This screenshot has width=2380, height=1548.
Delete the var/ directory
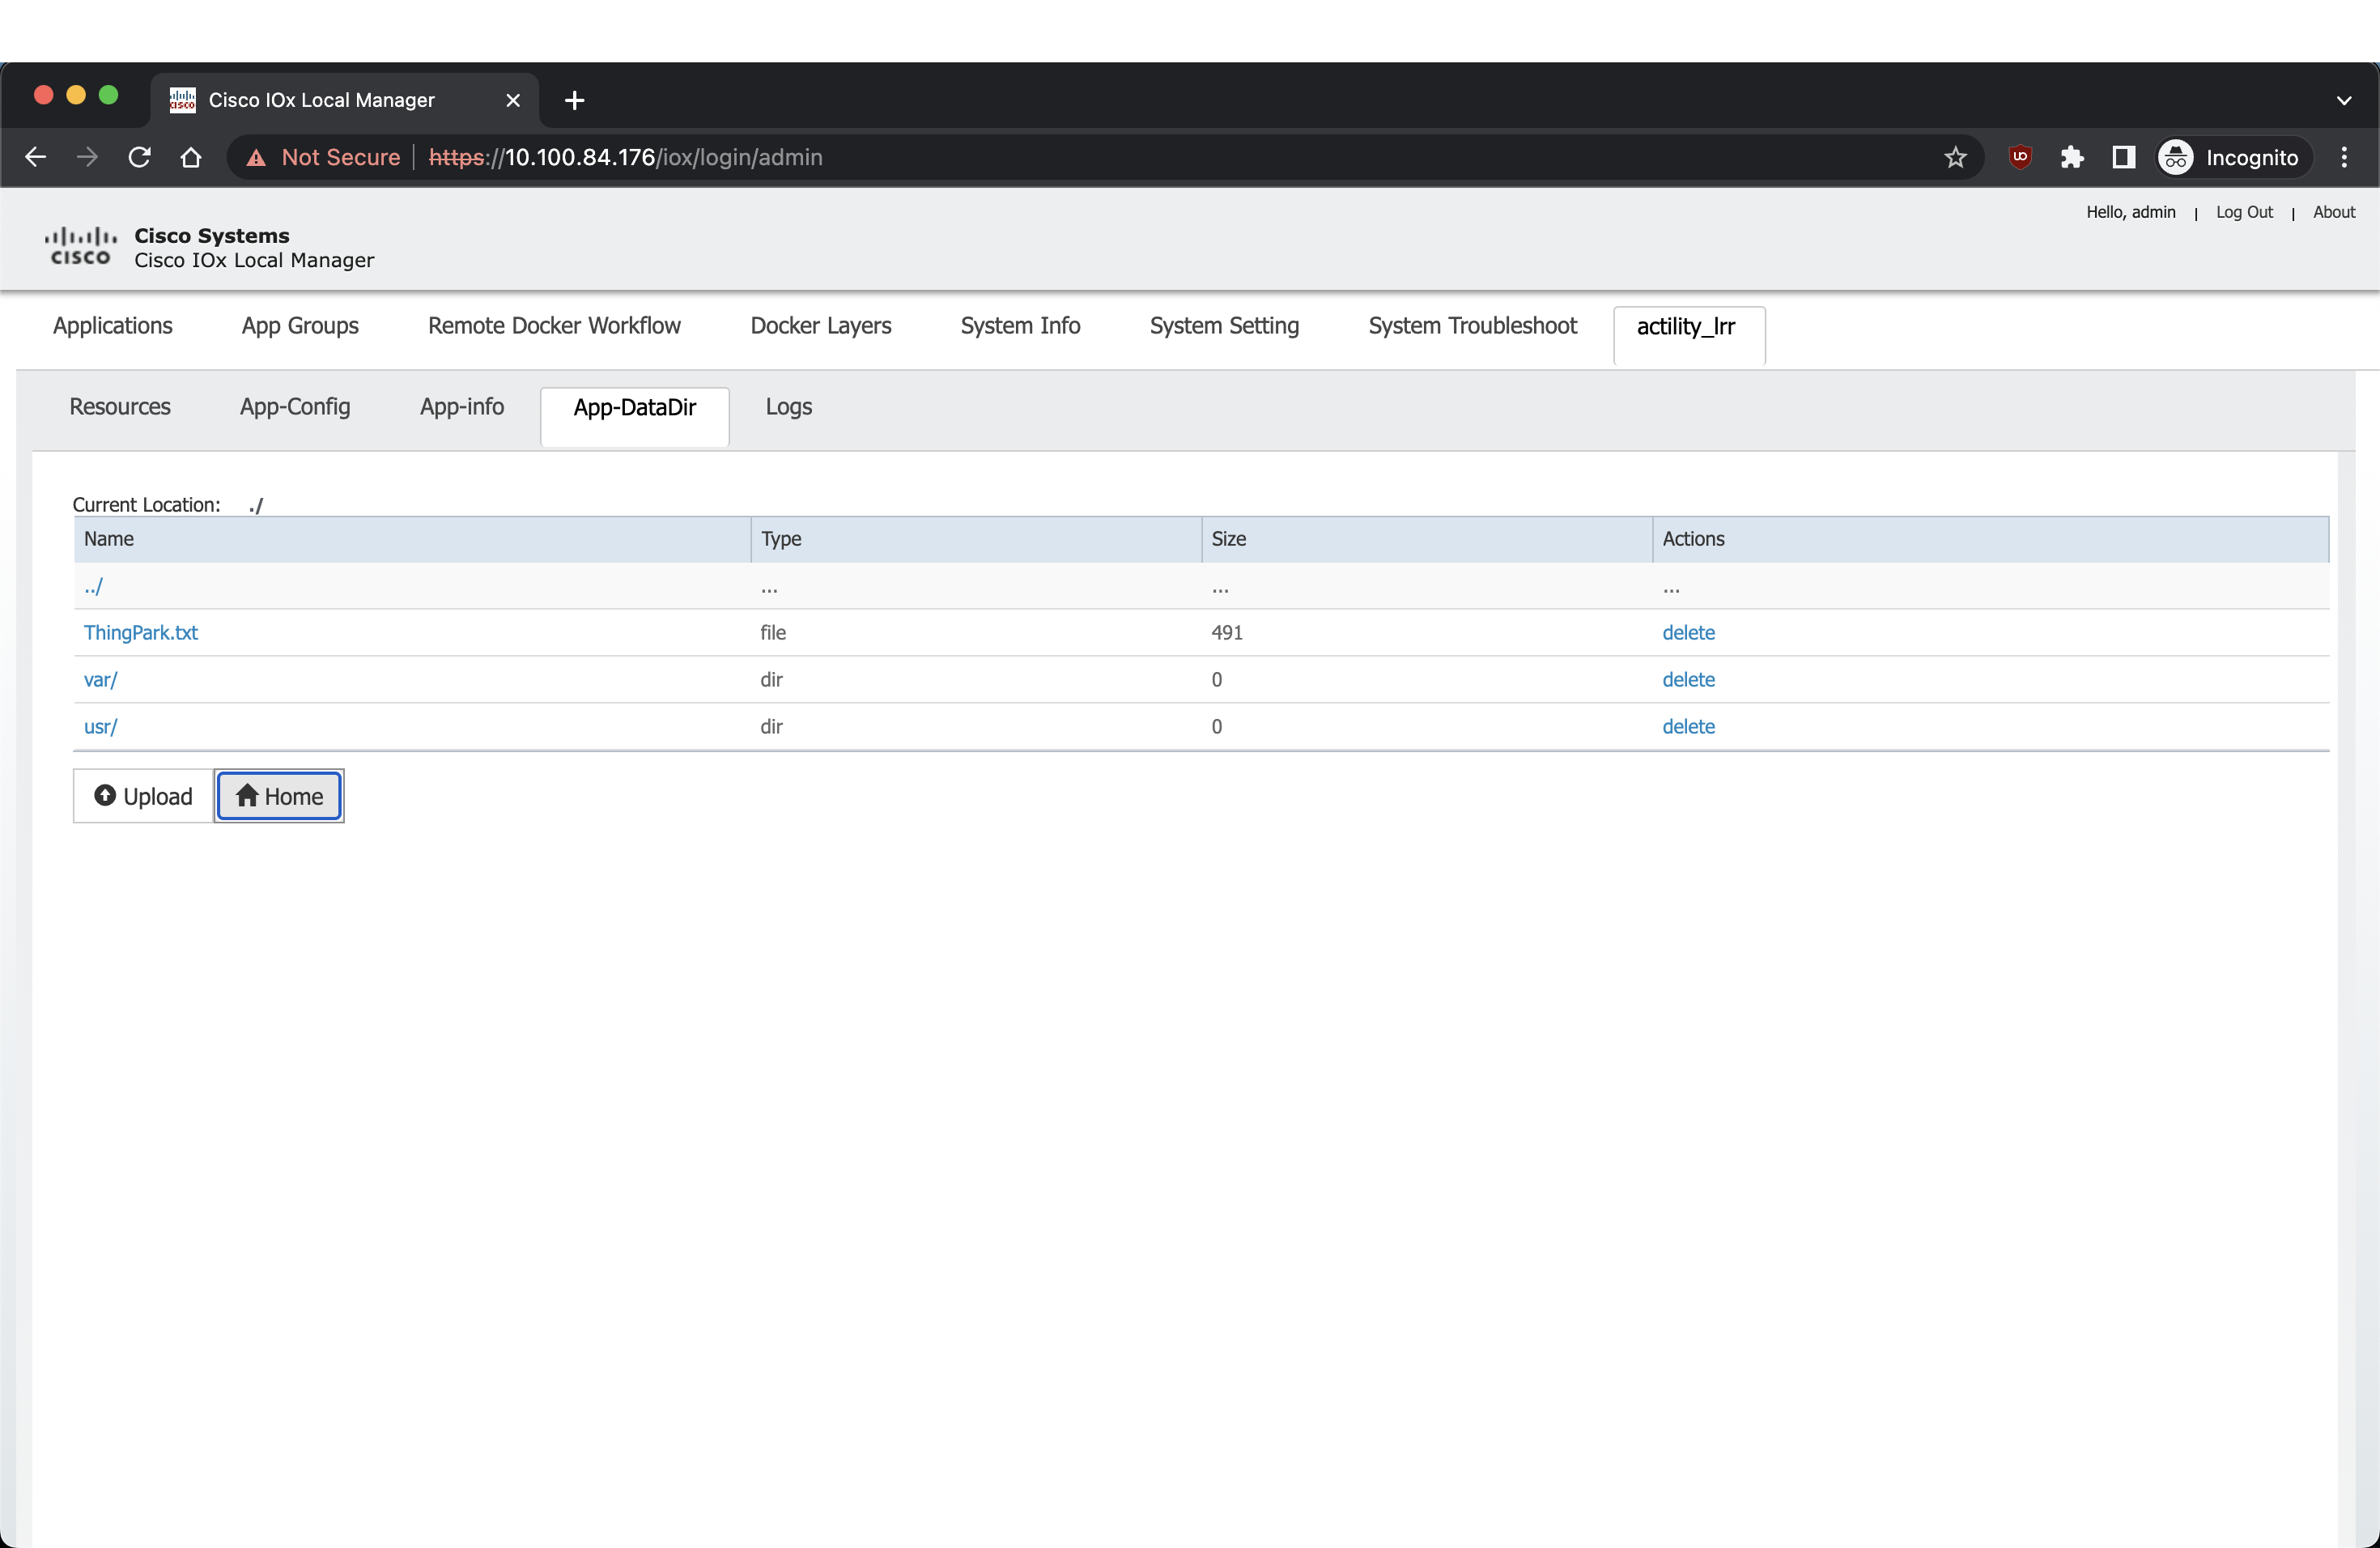tap(1687, 680)
